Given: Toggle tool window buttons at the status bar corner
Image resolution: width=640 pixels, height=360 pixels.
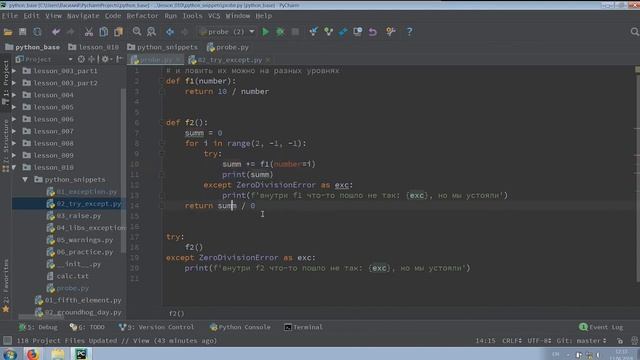Looking at the screenshot, I should tap(7, 340).
